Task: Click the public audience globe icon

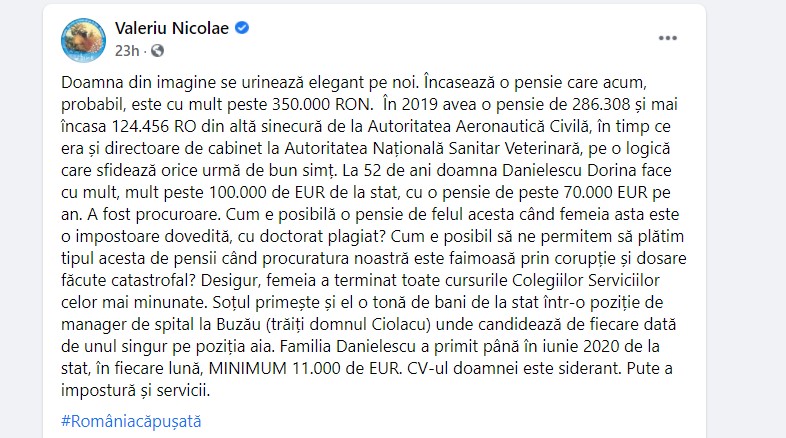Action: tap(158, 50)
